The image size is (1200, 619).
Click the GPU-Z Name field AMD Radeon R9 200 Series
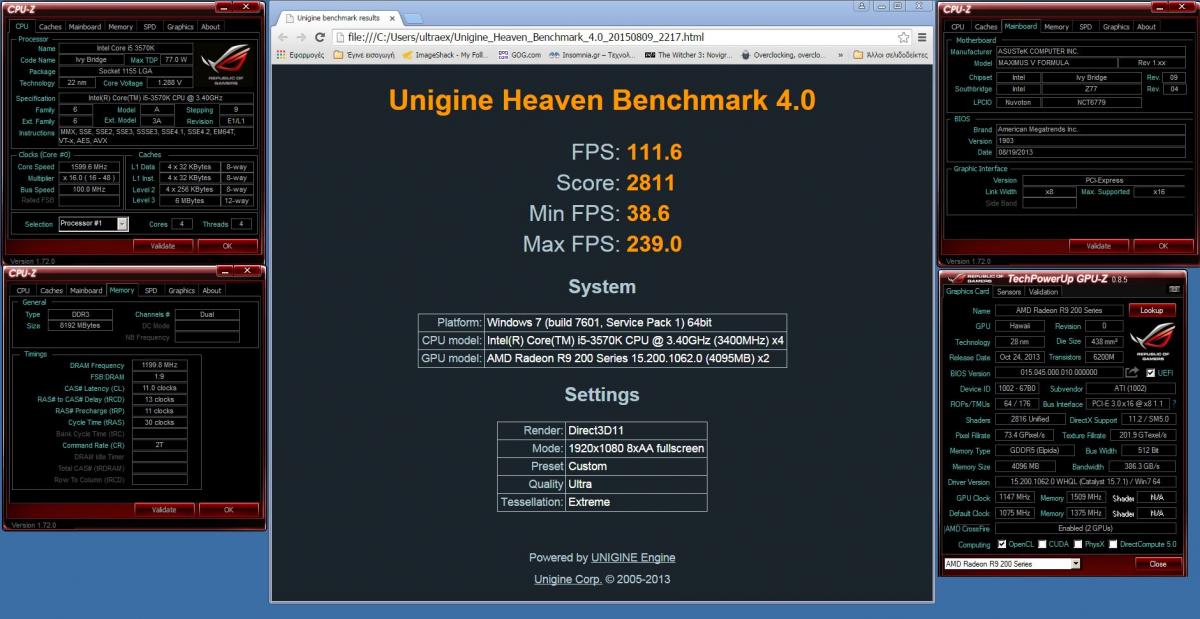tap(1059, 311)
